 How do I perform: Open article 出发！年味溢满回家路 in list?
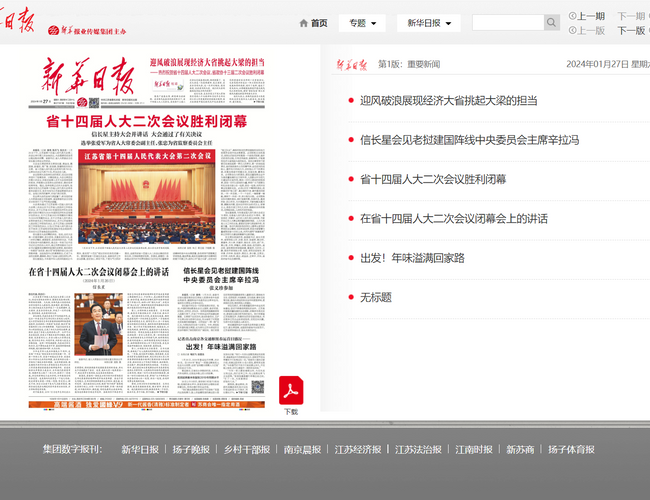pos(412,258)
